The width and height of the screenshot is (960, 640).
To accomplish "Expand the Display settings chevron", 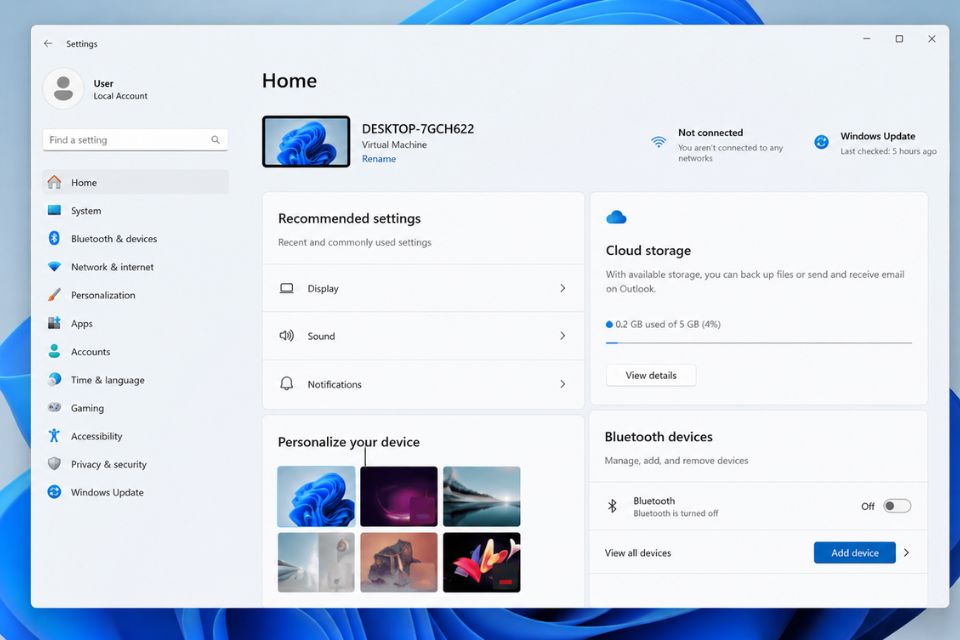I will pyautogui.click(x=563, y=288).
